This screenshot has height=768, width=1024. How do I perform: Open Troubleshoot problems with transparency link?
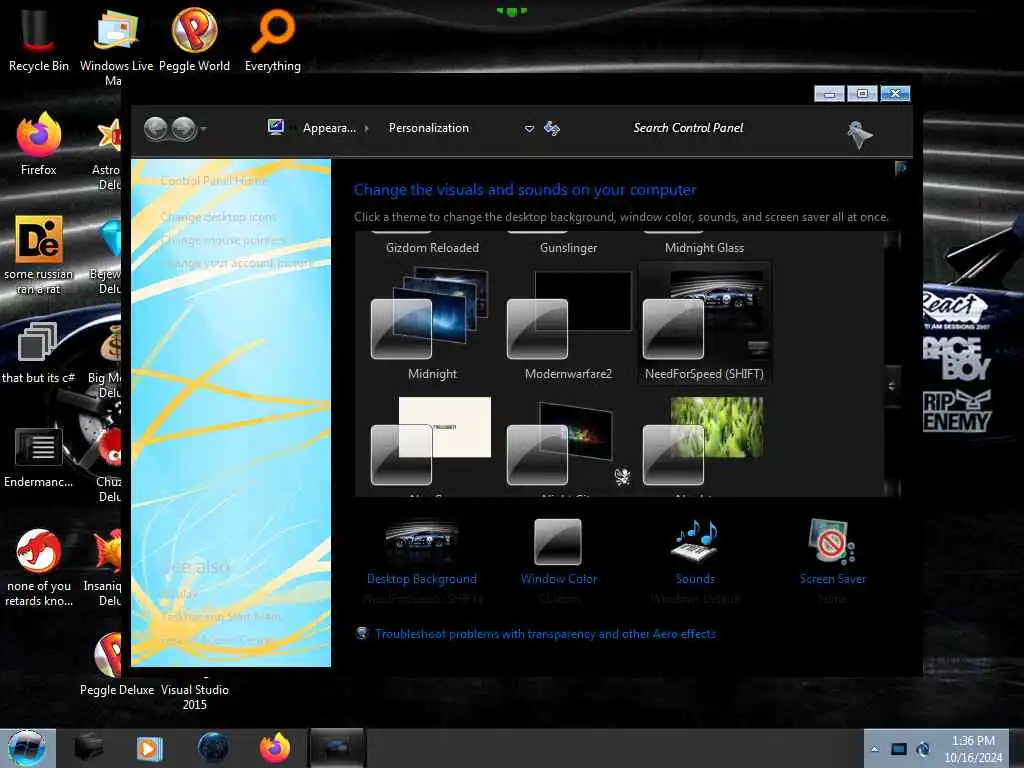[x=545, y=634]
